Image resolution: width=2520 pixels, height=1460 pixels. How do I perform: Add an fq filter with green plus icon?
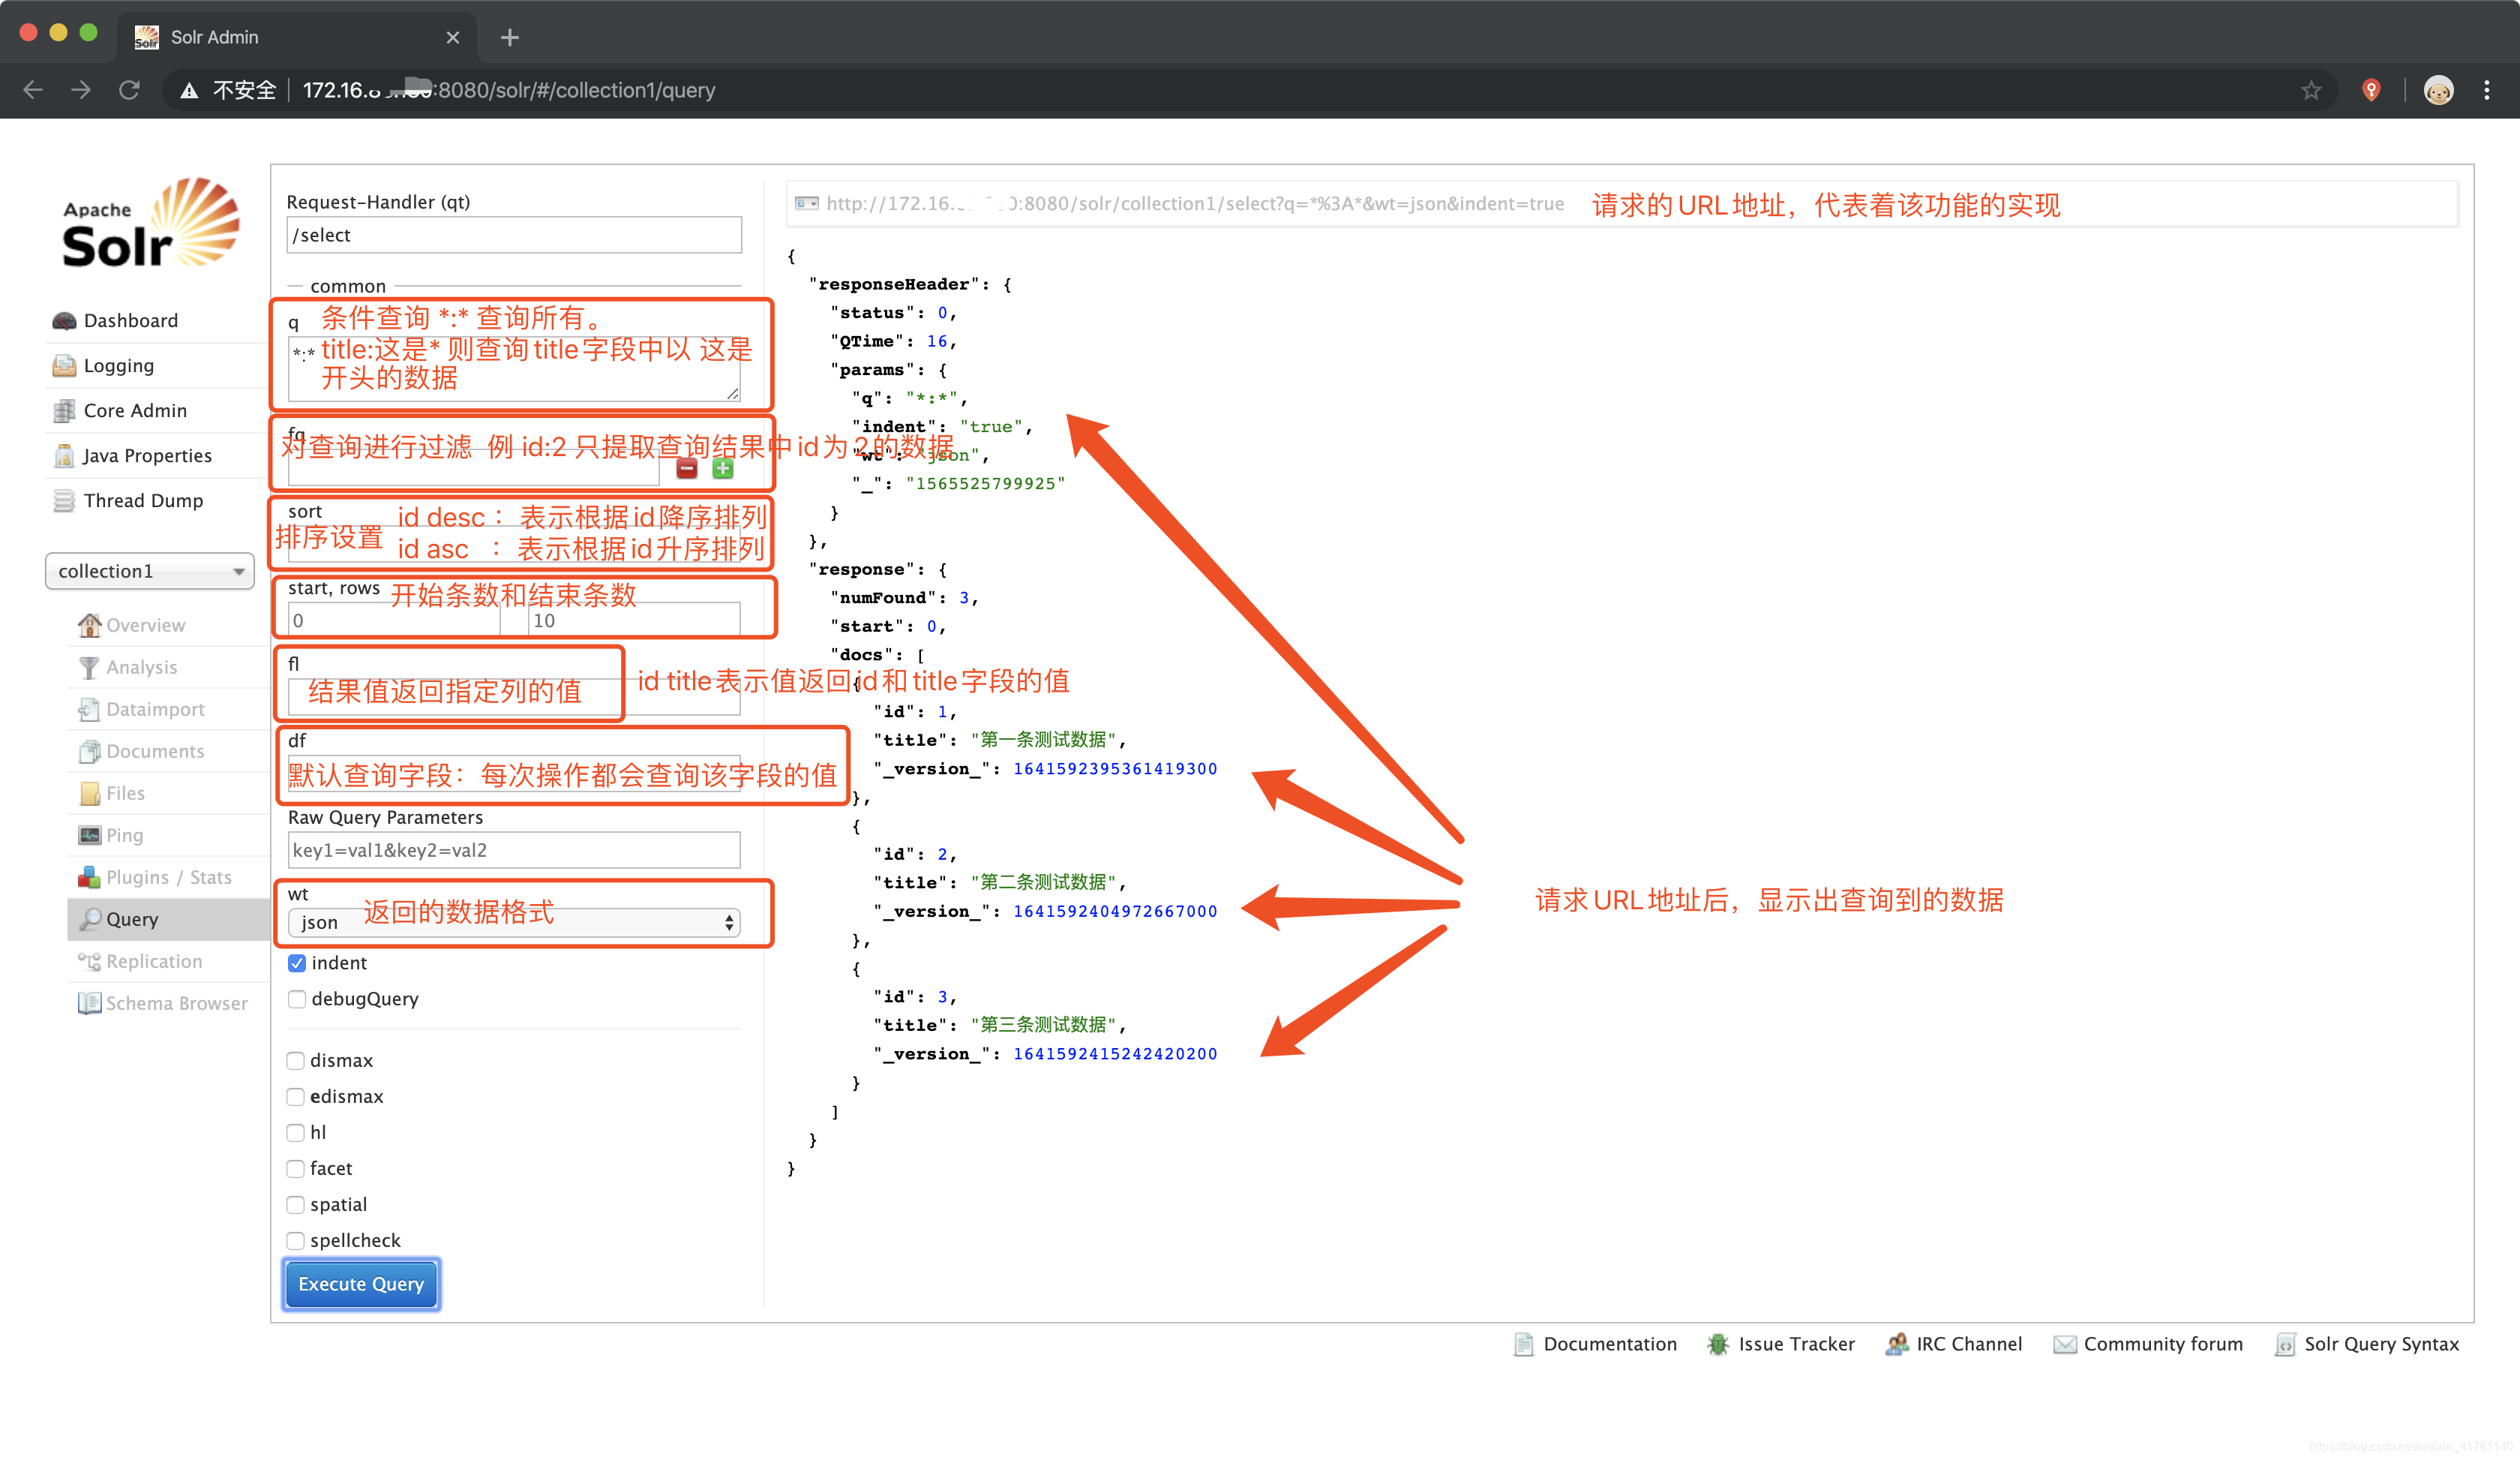pos(723,468)
